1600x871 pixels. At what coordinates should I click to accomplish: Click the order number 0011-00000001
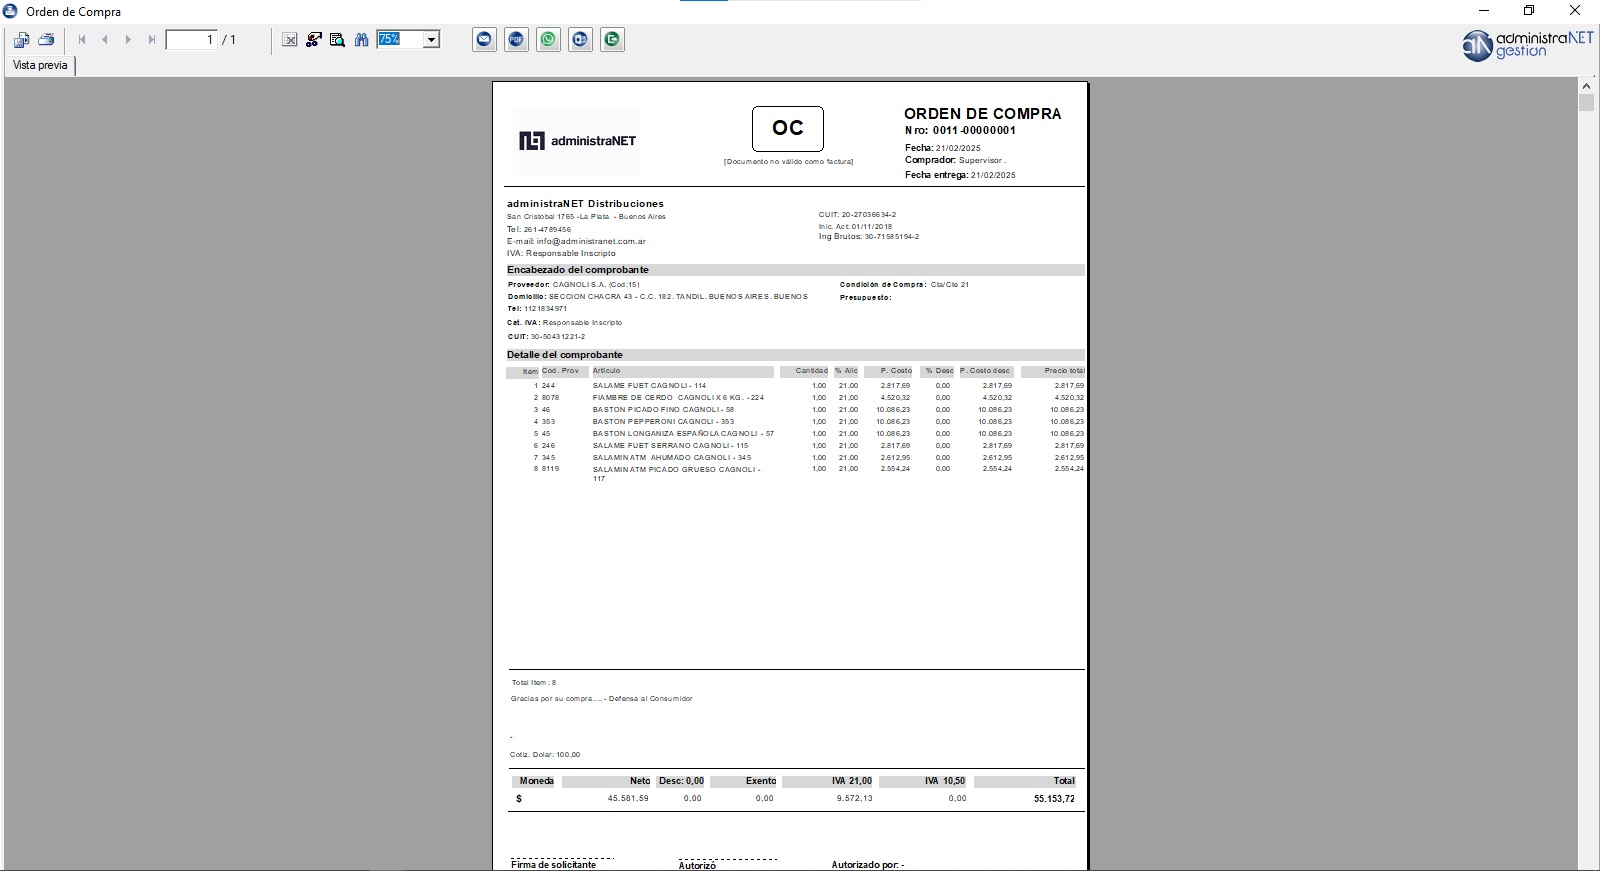(x=974, y=130)
